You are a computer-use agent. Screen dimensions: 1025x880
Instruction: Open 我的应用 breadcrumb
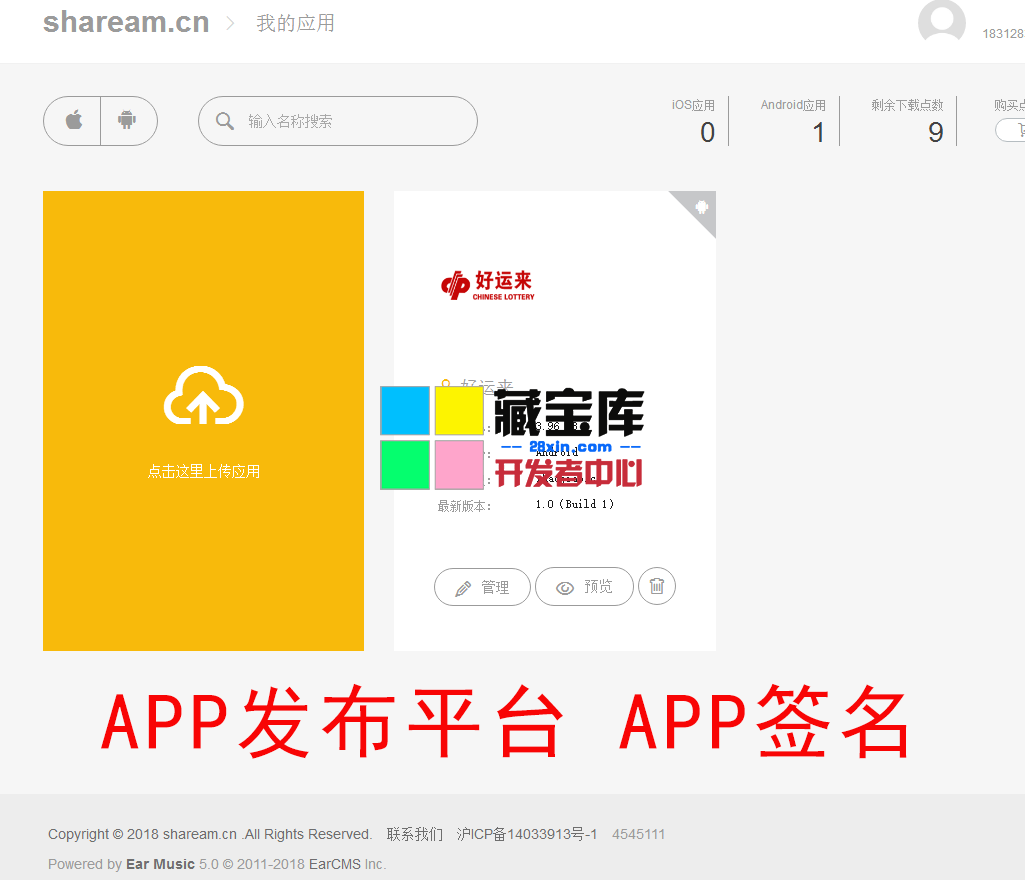point(295,24)
